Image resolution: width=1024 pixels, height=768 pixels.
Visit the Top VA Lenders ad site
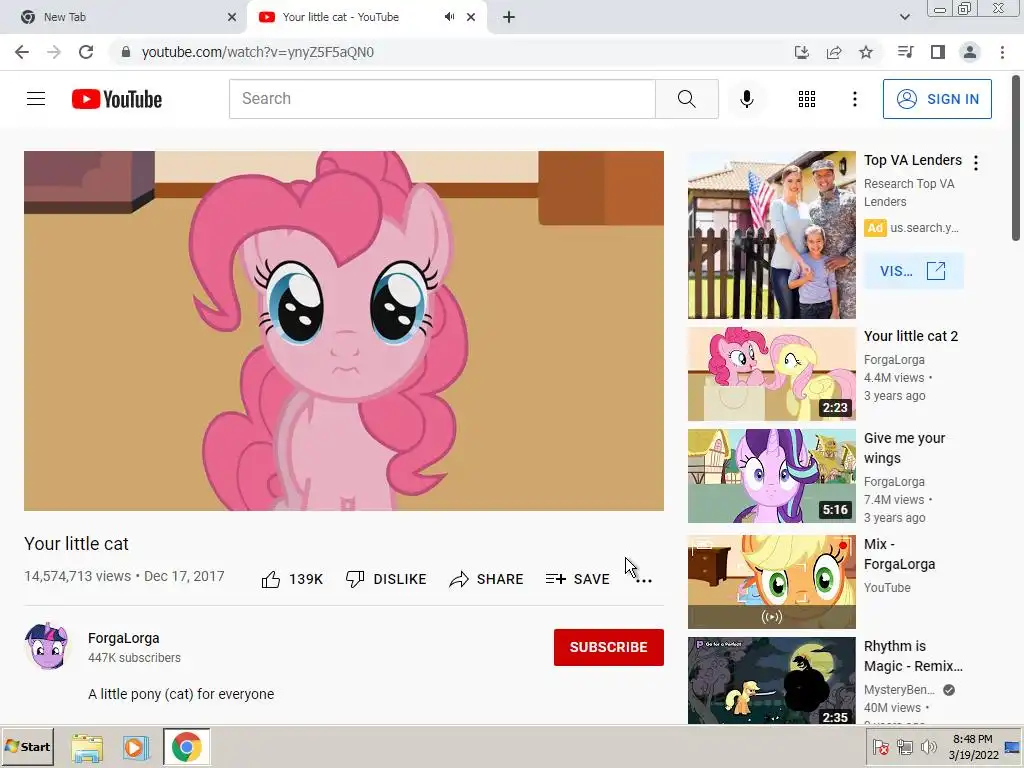point(913,271)
